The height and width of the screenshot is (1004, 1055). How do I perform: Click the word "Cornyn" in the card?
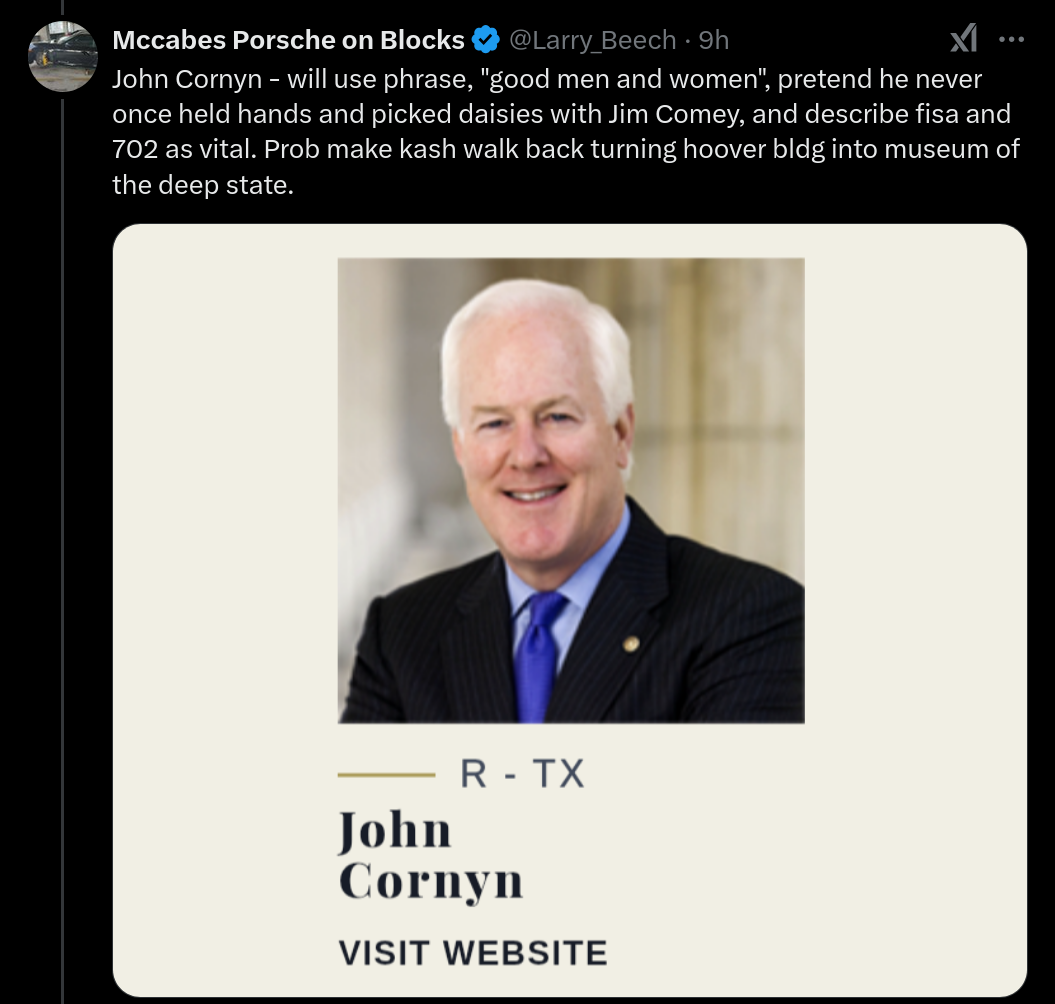431,882
